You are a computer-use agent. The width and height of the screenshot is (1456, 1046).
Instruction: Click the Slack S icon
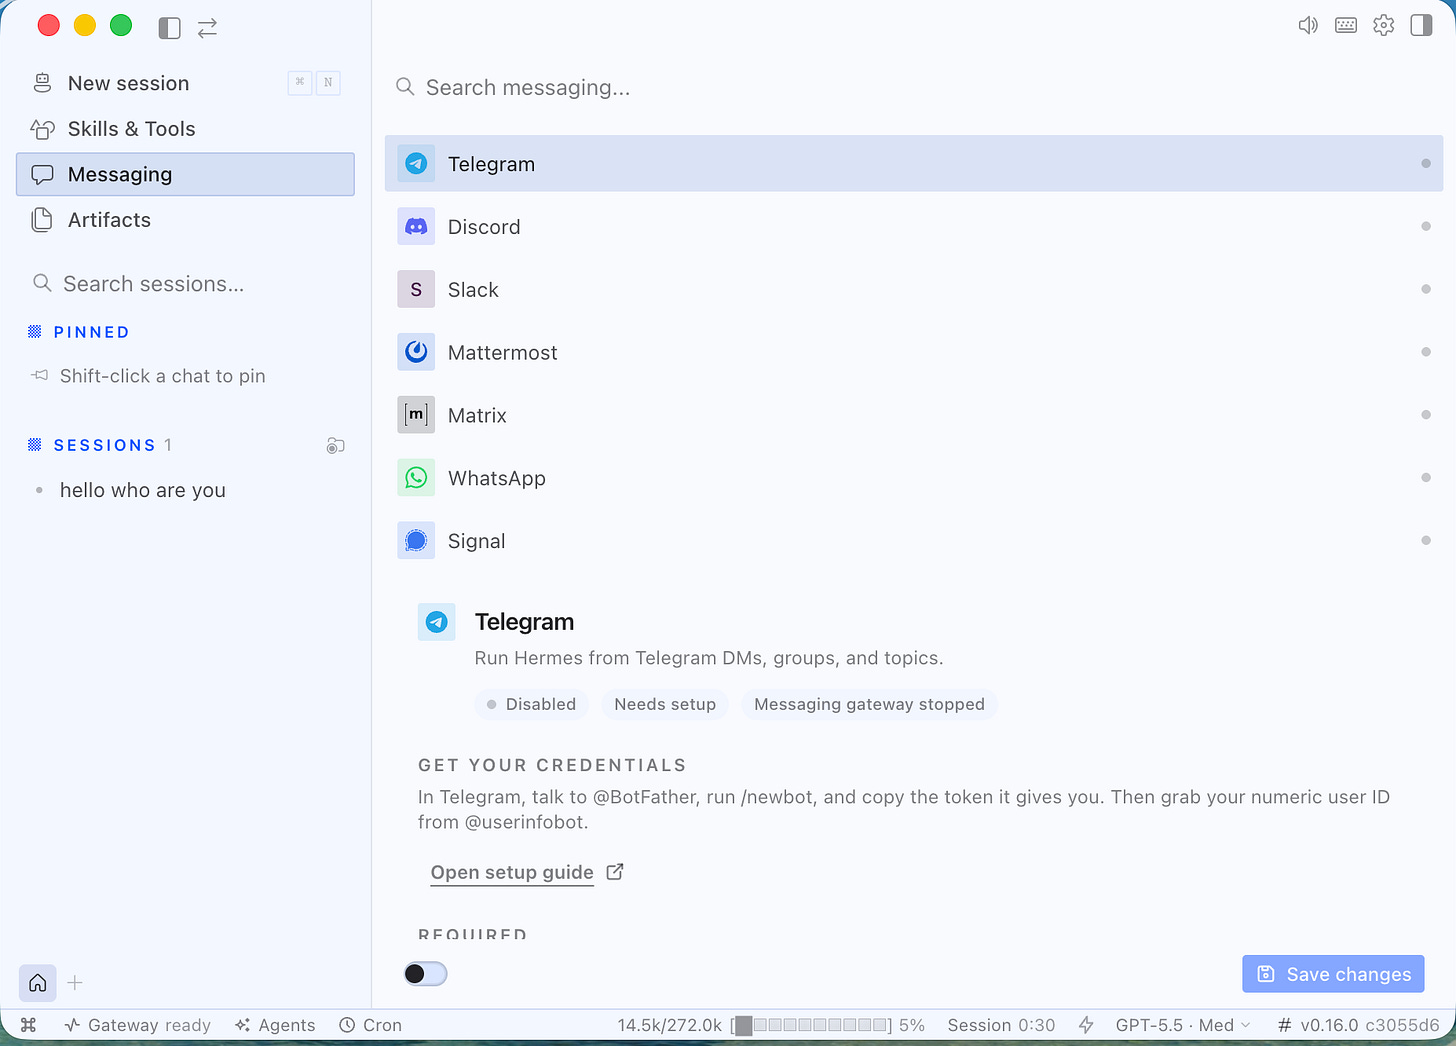click(416, 289)
